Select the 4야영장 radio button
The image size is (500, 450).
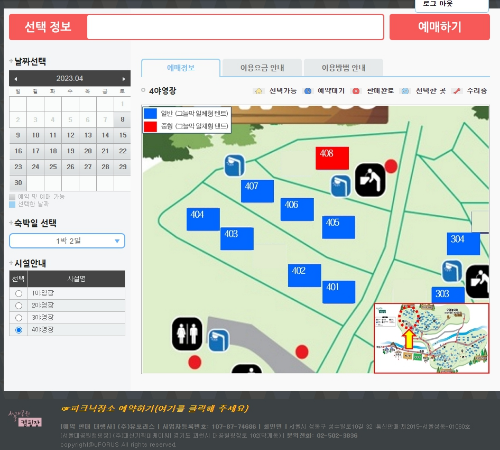click(x=19, y=330)
